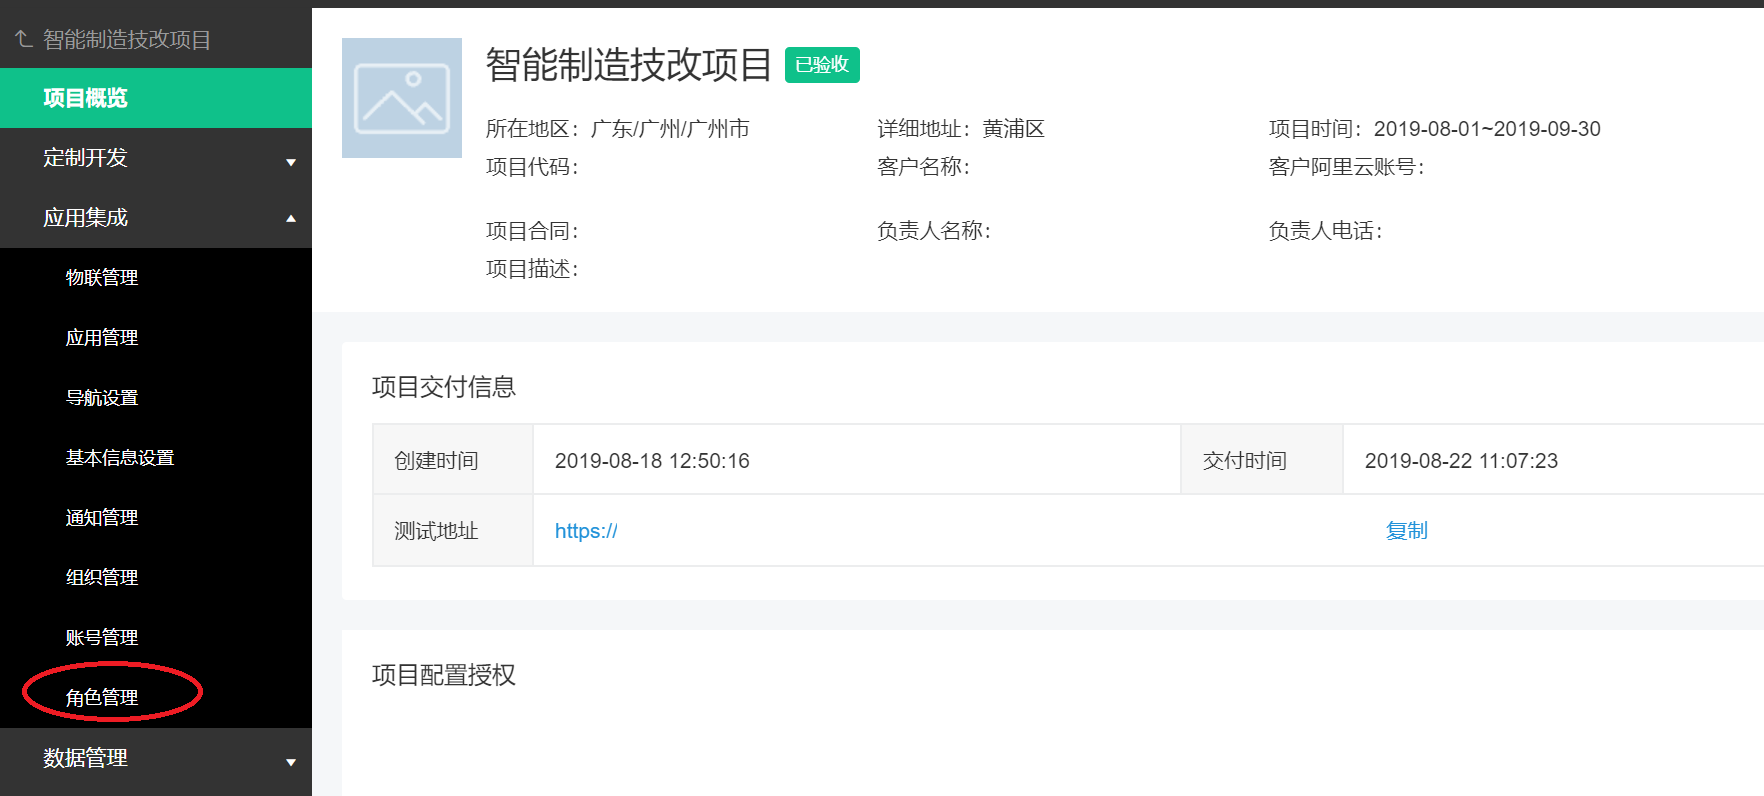The width and height of the screenshot is (1764, 796).
Task: Click the 交付时间 table label
Action: click(x=1244, y=461)
